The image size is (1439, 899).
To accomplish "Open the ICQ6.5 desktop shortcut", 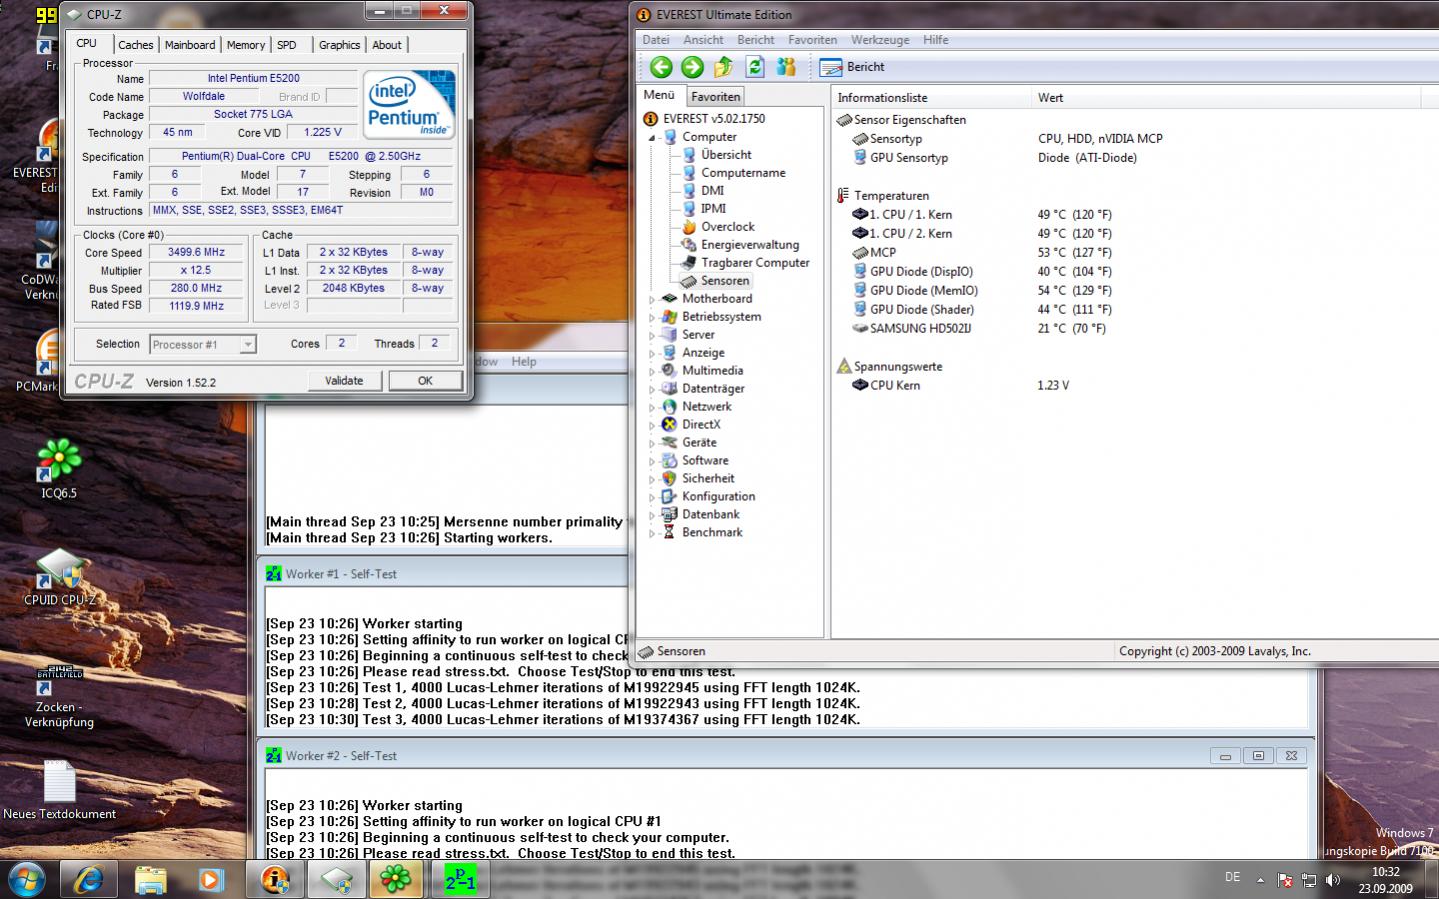I will 59,467.
